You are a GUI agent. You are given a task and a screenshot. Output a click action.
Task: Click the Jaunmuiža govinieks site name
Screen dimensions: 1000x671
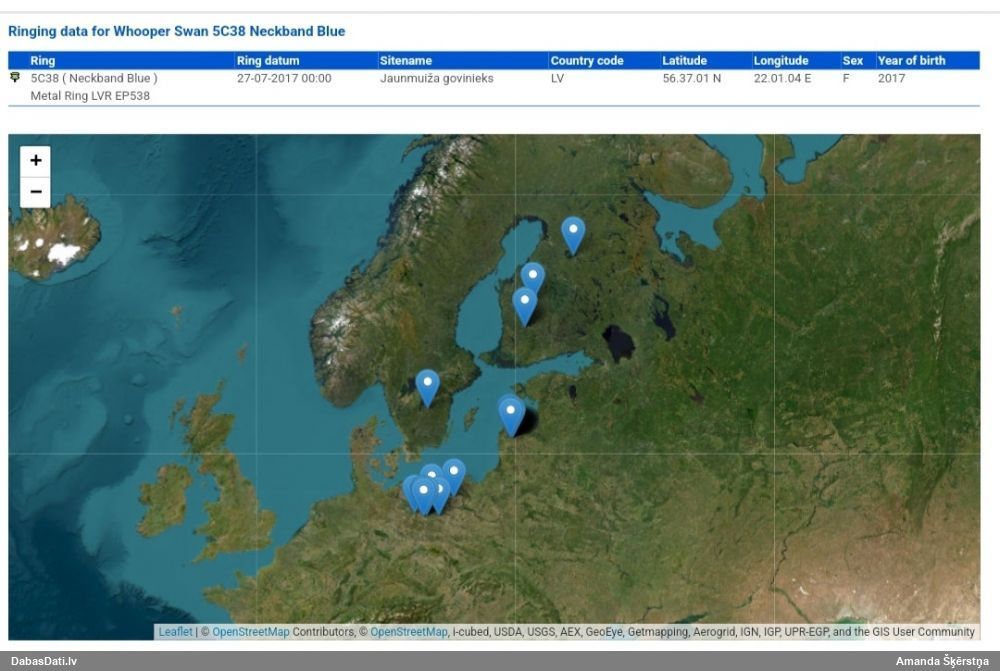(437, 78)
